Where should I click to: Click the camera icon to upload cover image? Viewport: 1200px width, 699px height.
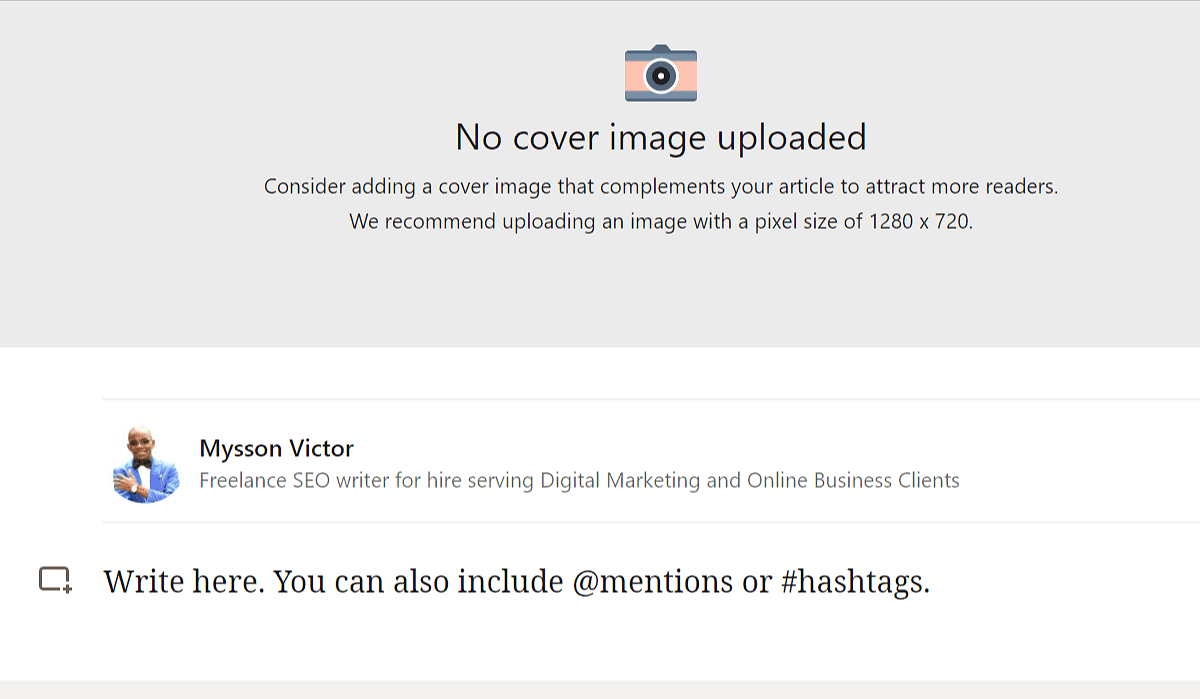(x=661, y=73)
